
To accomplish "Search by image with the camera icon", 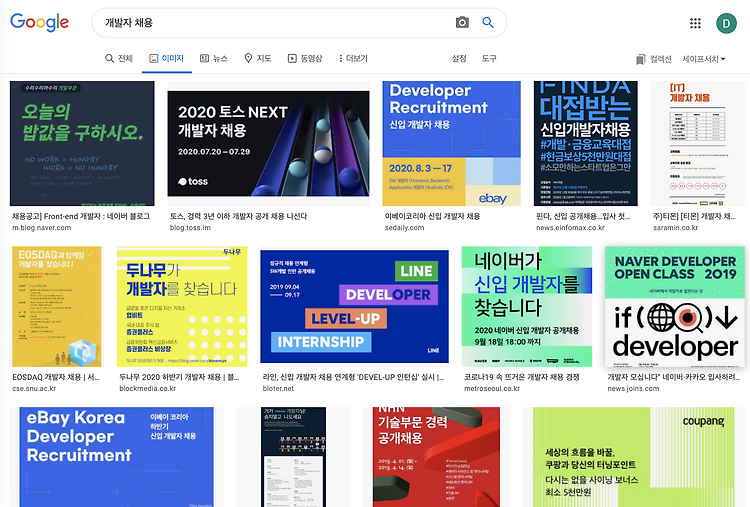I will pos(462,22).
